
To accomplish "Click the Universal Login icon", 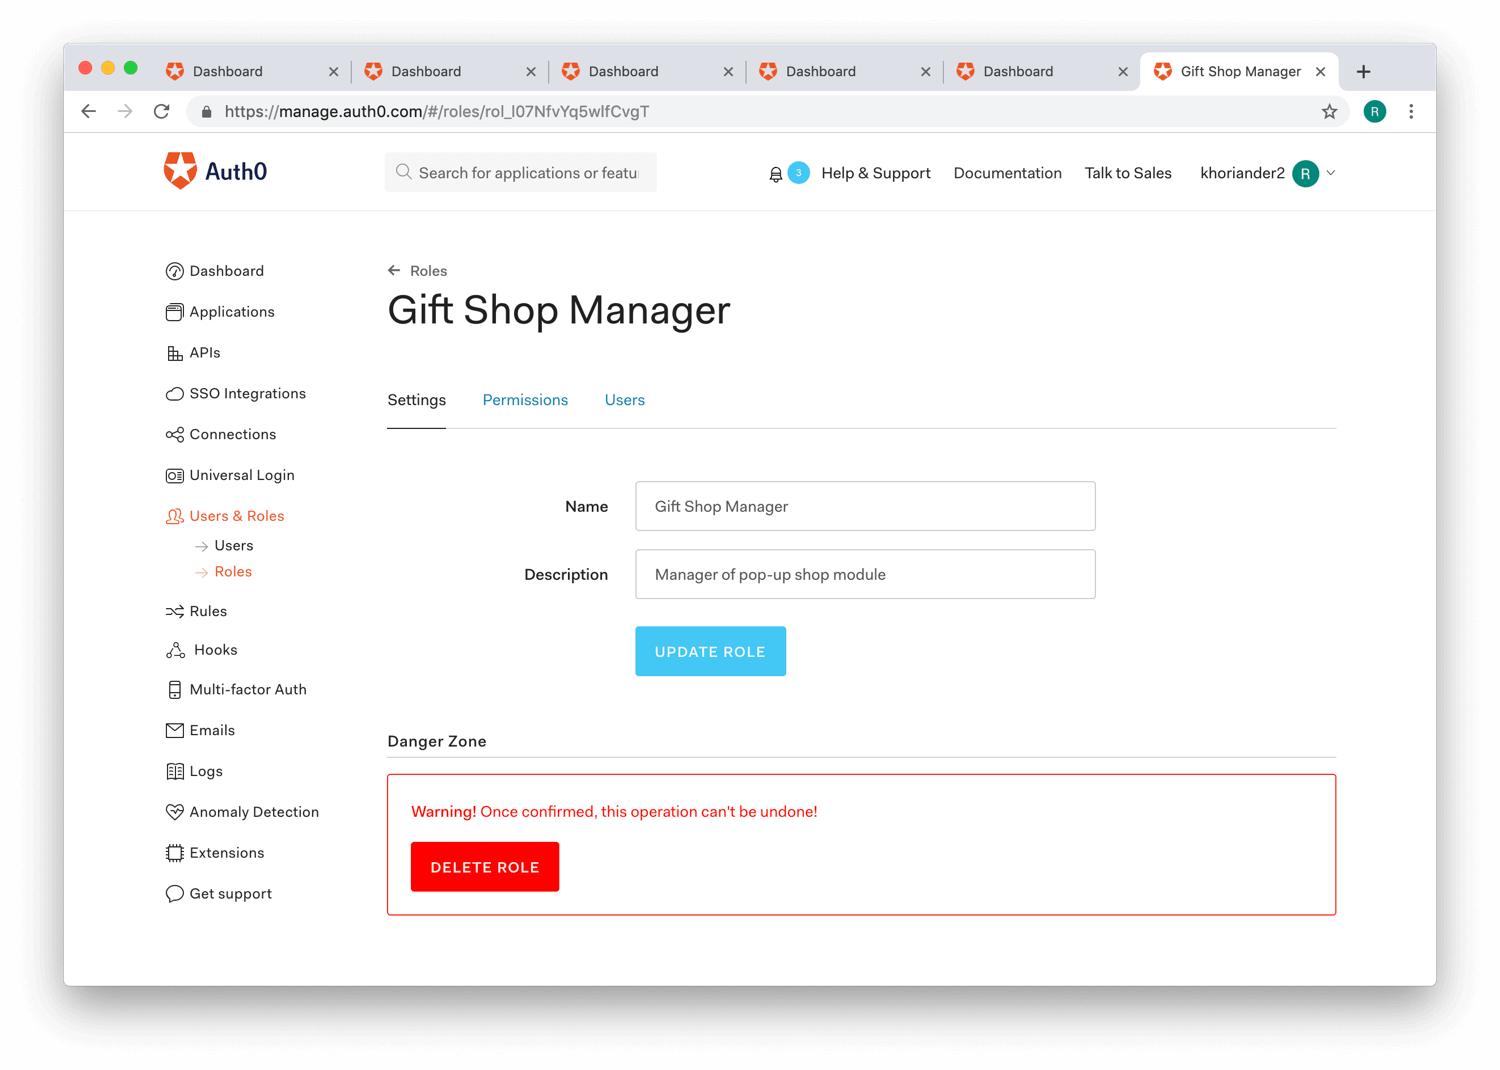I will tap(174, 476).
